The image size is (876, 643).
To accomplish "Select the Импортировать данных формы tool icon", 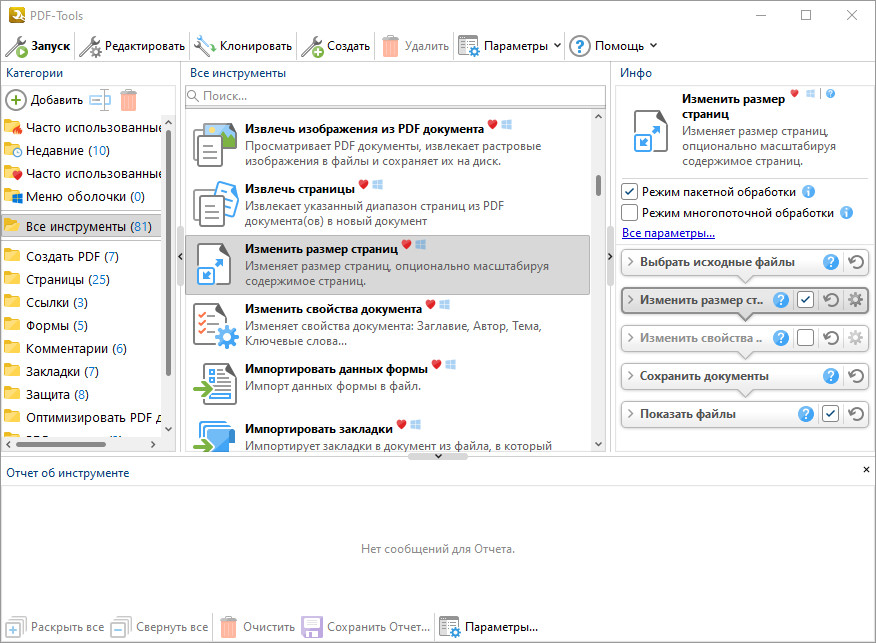I will coord(215,384).
